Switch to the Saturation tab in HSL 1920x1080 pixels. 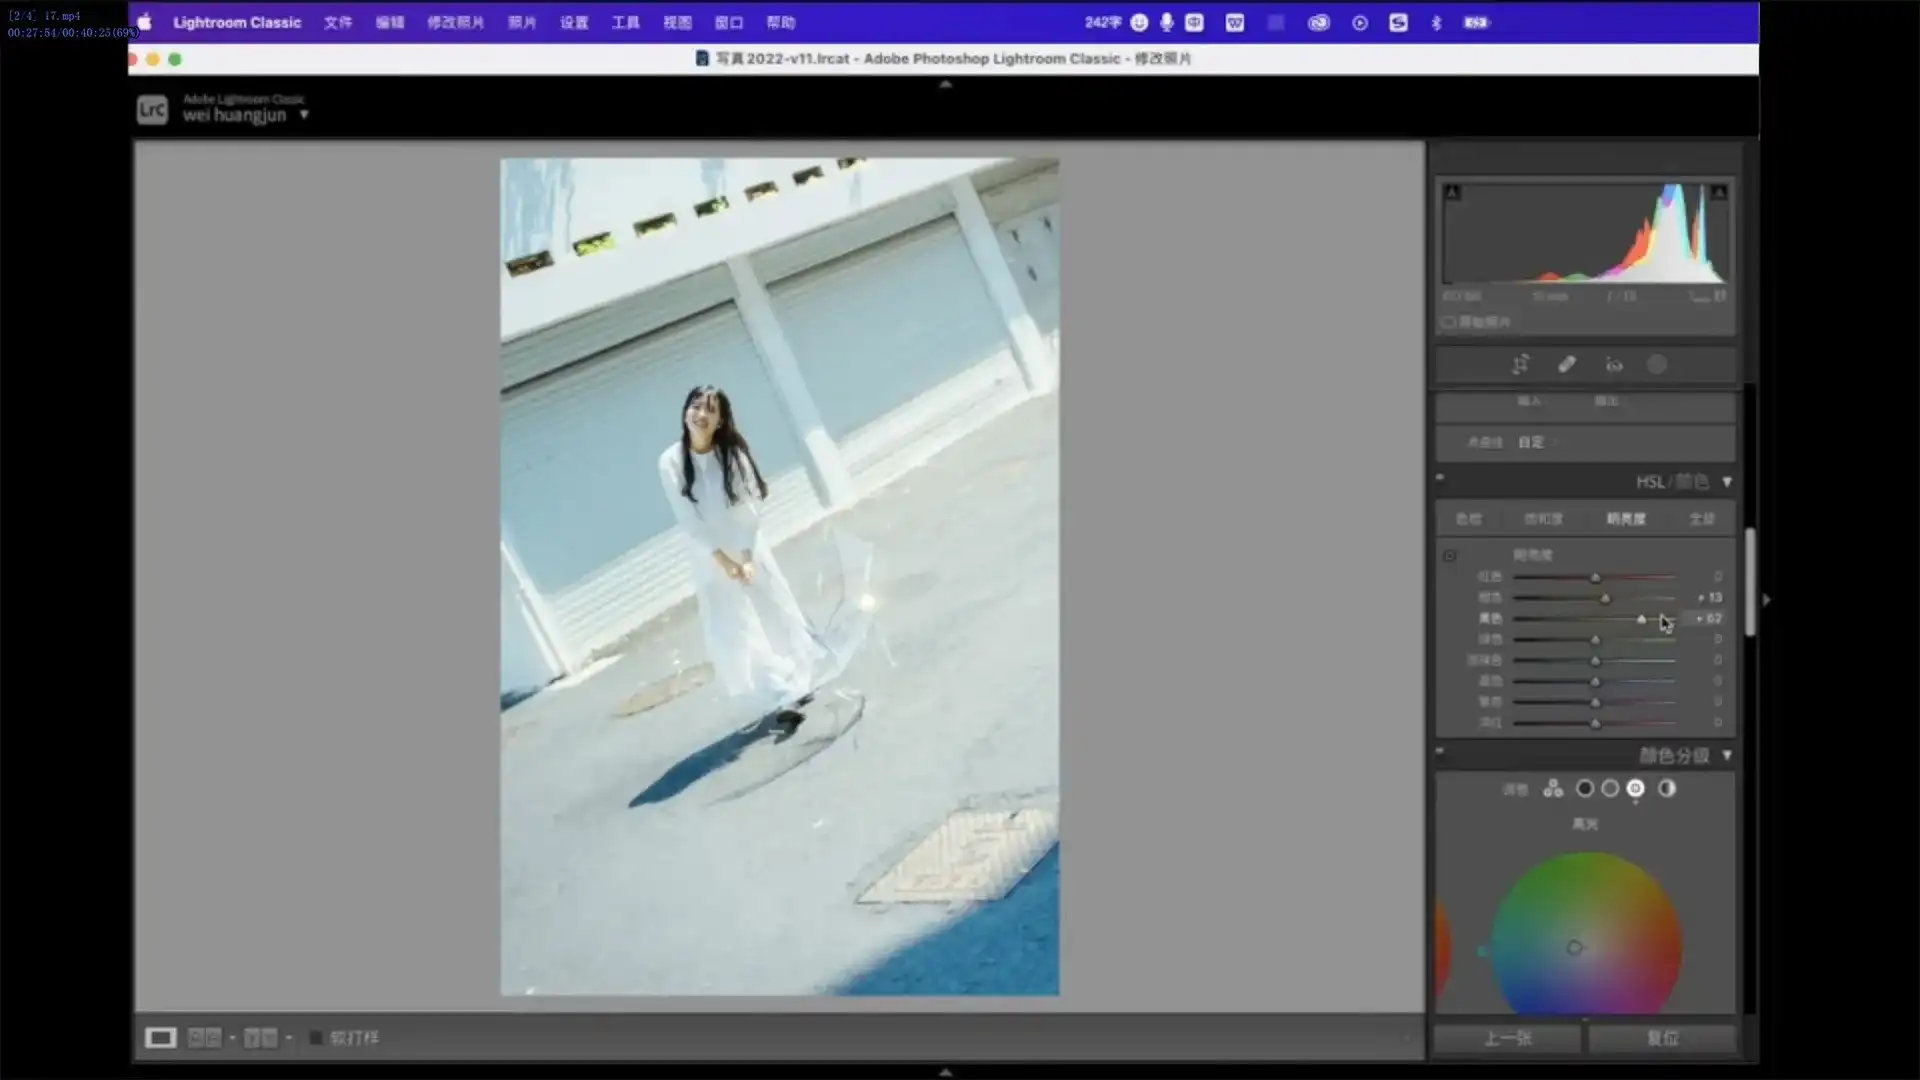click(1543, 519)
